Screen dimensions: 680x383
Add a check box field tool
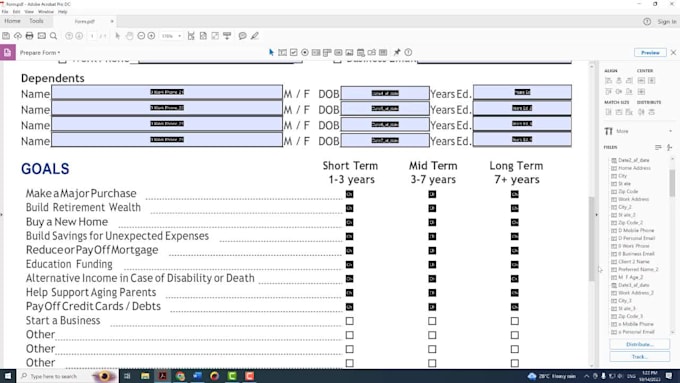click(x=294, y=52)
